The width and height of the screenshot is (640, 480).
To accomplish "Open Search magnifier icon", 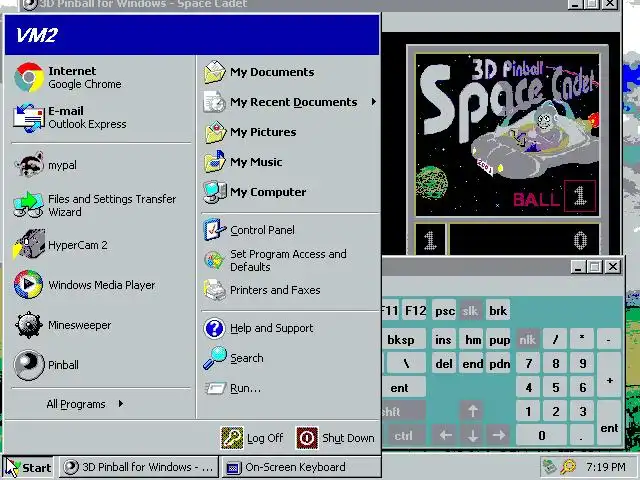I will coord(215,358).
